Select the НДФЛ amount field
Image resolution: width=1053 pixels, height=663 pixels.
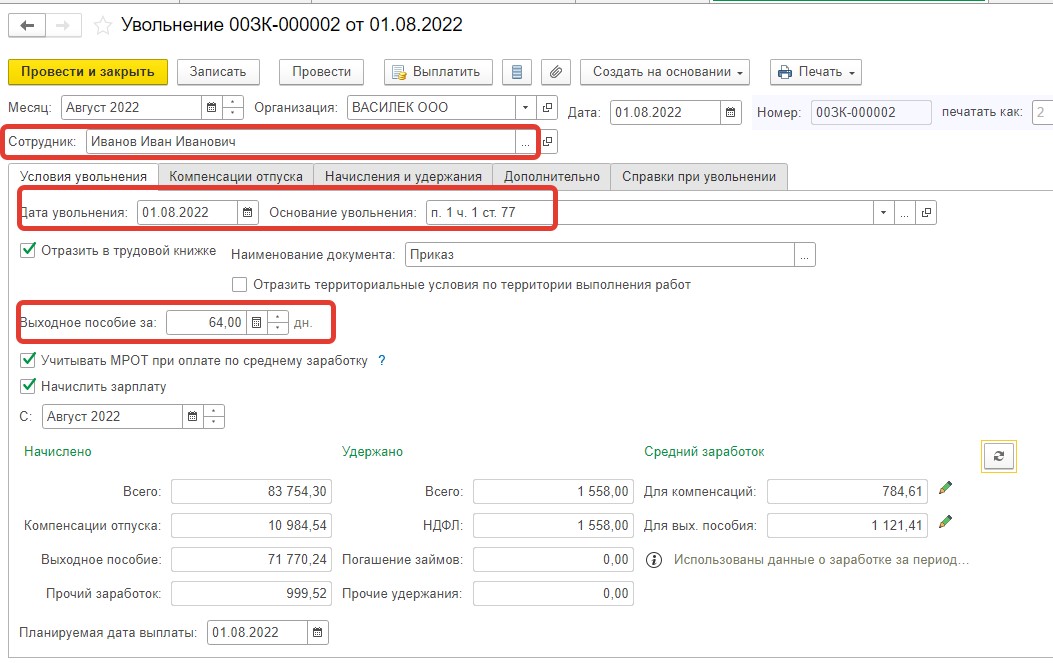point(553,525)
